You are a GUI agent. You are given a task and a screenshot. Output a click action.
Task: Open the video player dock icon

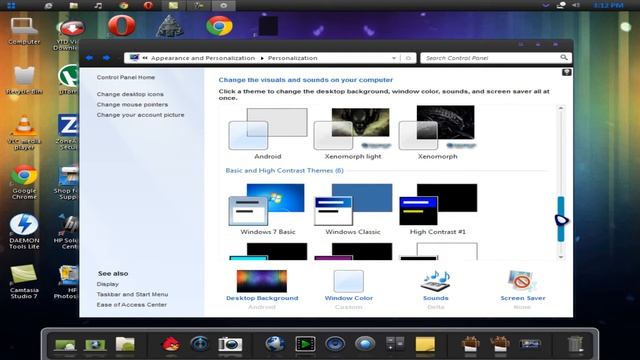click(305, 344)
